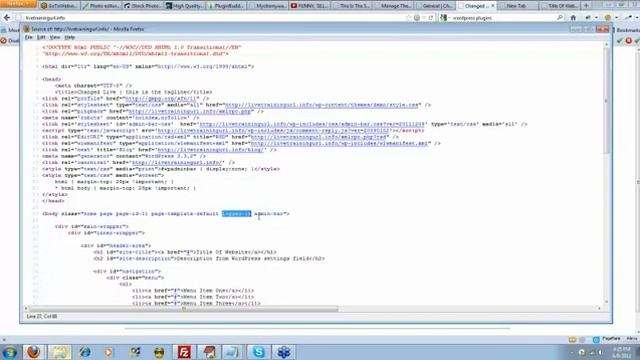Switch to the iStock Photo tab
The width and height of the screenshot is (640, 360).
(x=143, y=6)
